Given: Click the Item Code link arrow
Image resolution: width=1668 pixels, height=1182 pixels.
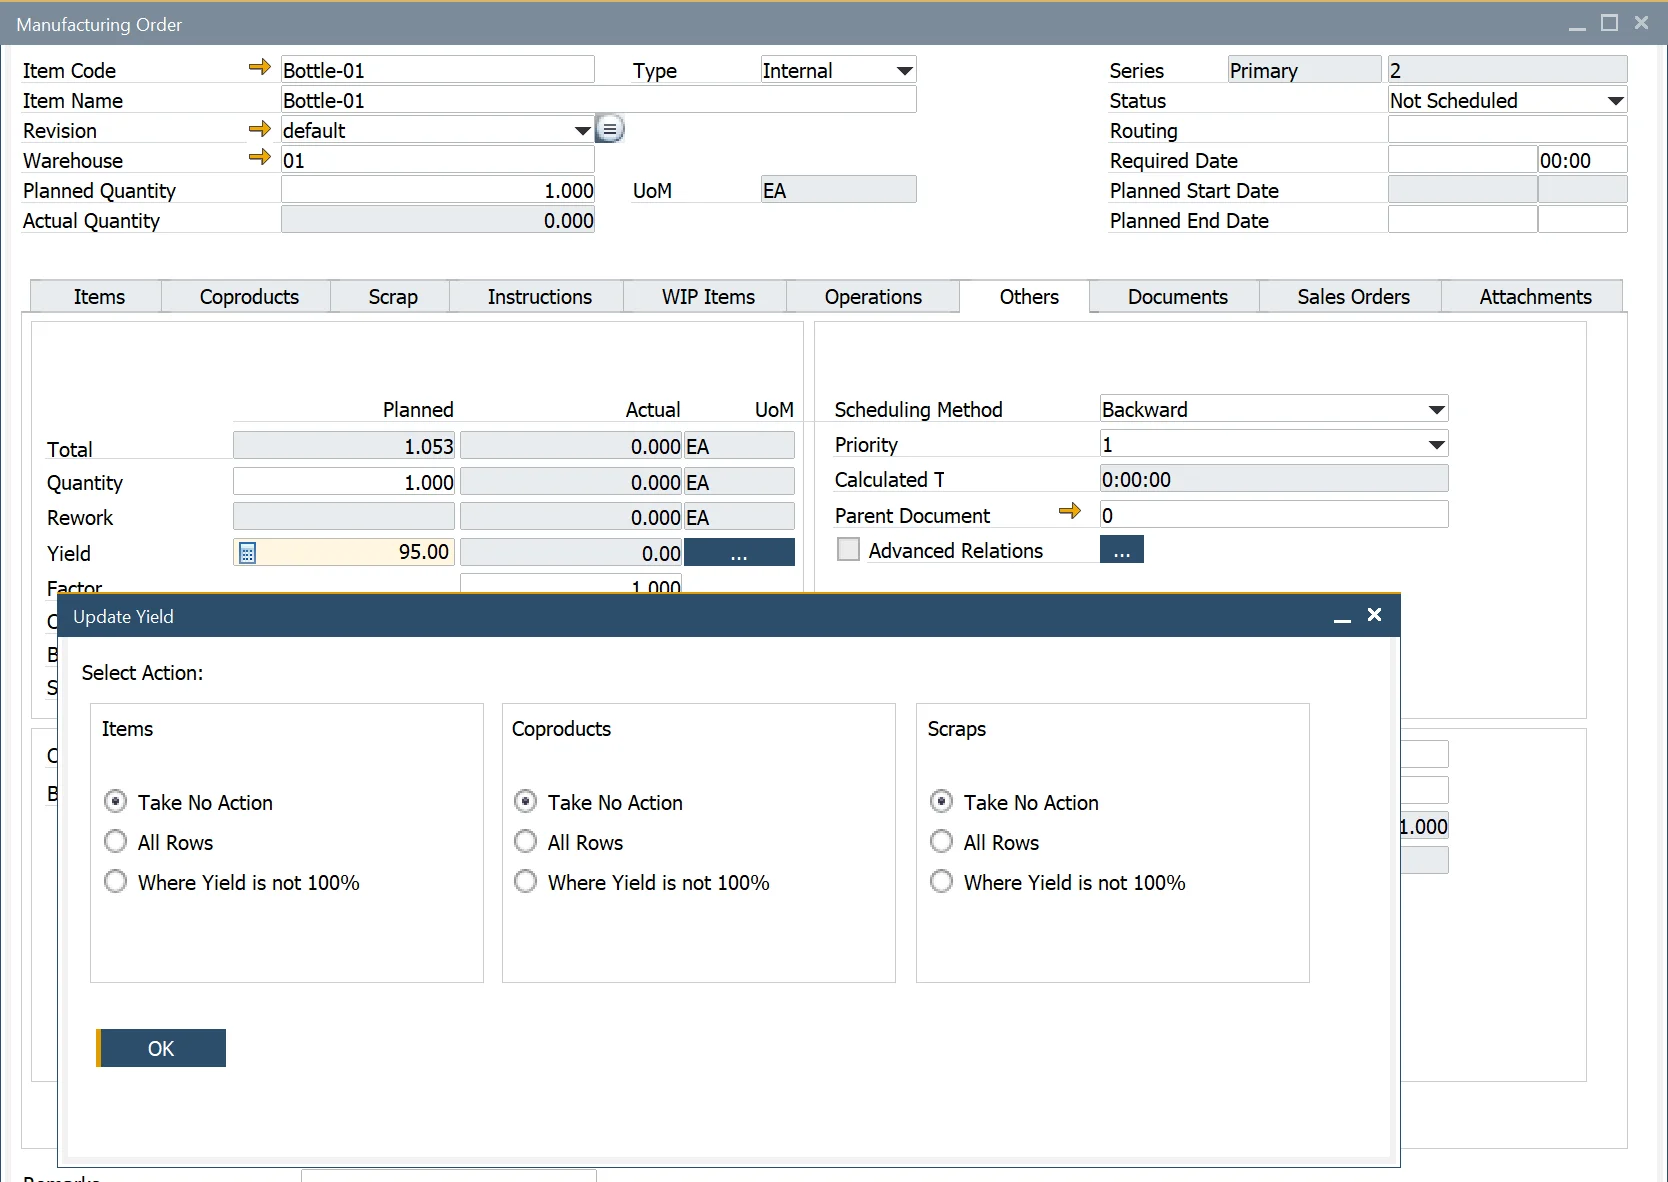Looking at the screenshot, I should [259, 68].
